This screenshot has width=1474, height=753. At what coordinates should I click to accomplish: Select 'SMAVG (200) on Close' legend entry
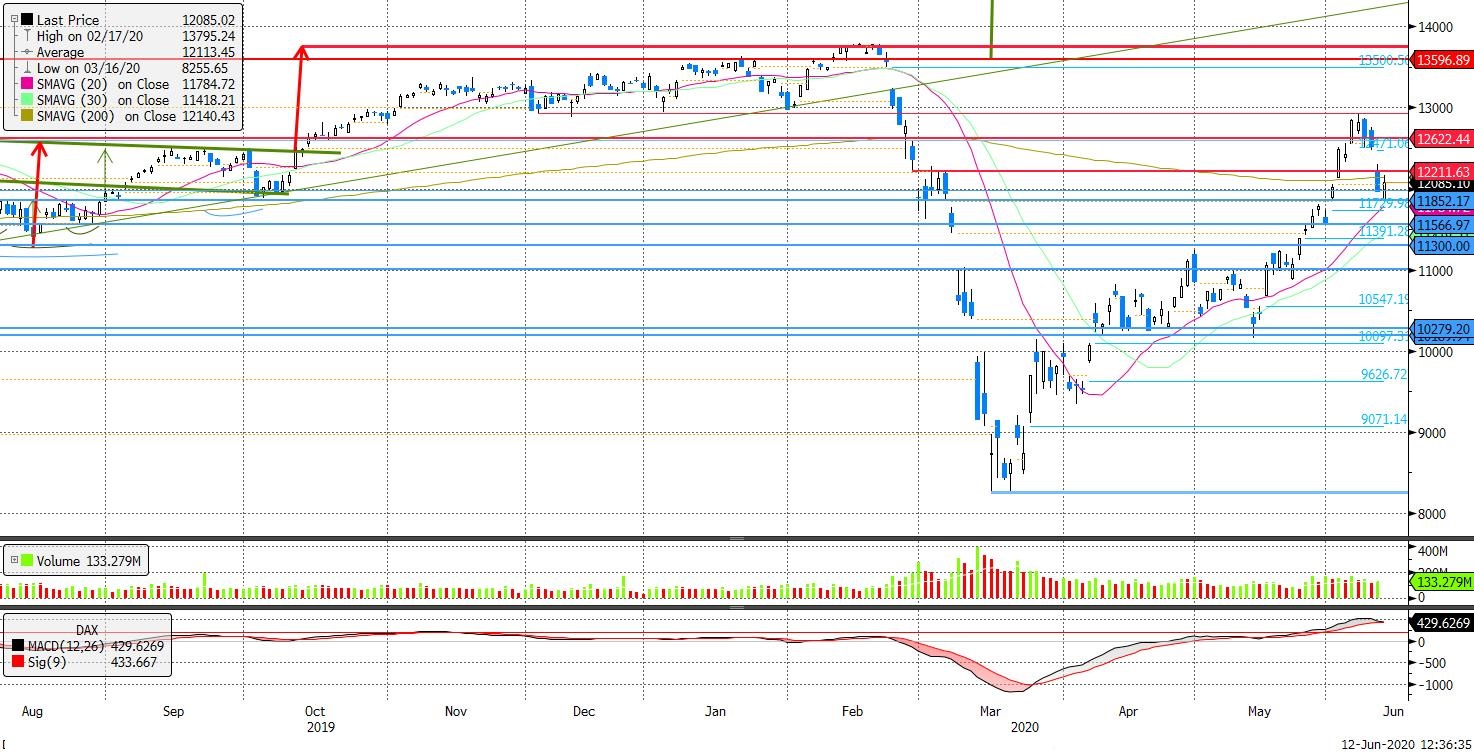[107, 116]
